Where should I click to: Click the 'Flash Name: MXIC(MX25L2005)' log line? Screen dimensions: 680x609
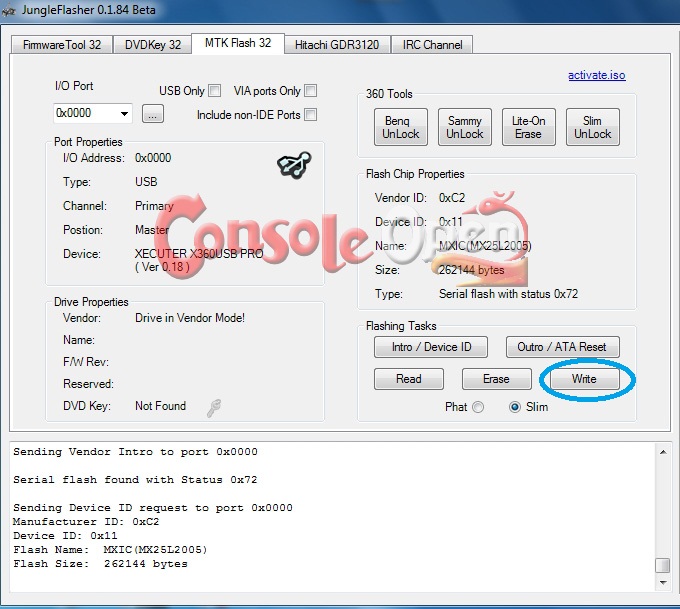[110, 550]
